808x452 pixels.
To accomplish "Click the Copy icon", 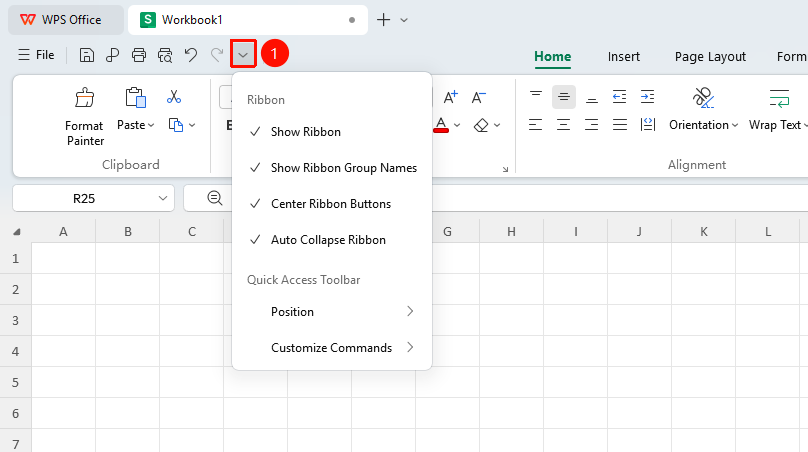I will pos(176,125).
